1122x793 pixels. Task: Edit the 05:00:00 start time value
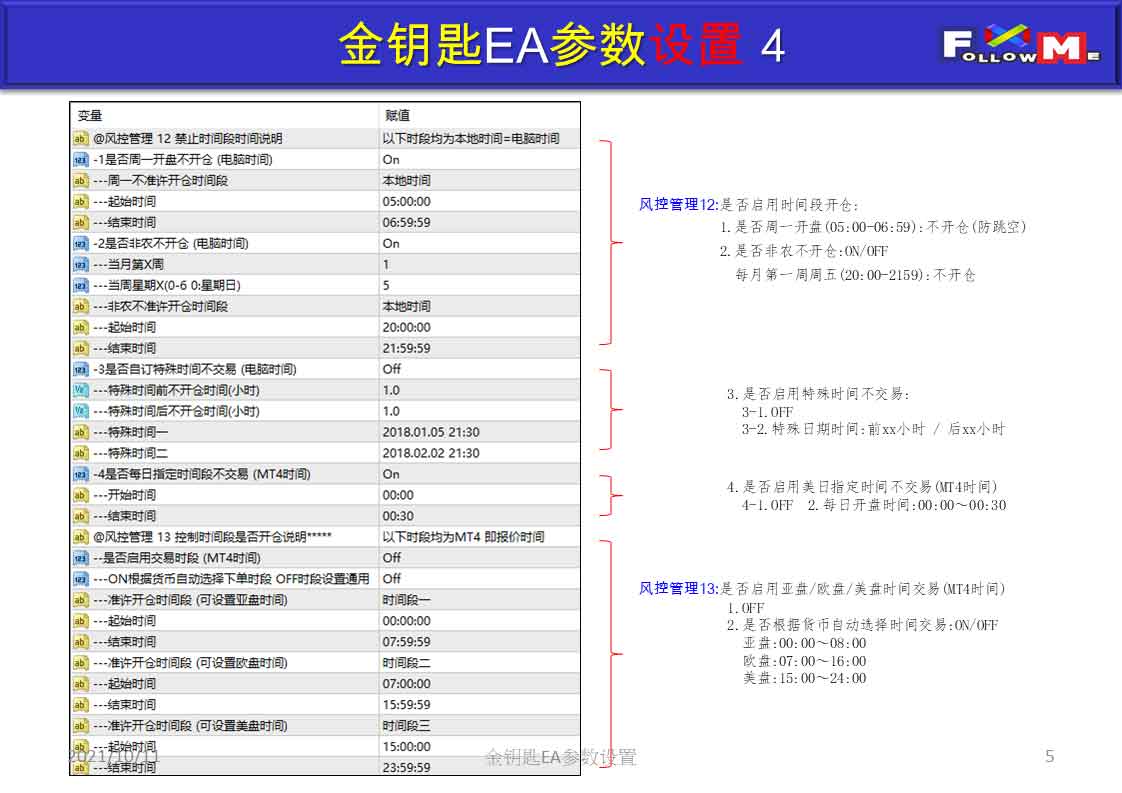tap(406, 202)
